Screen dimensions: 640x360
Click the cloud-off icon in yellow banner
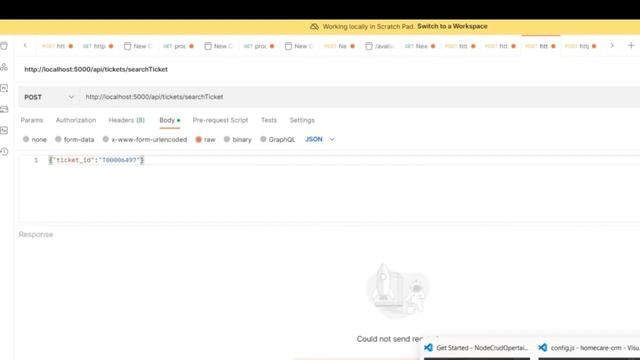coord(314,27)
